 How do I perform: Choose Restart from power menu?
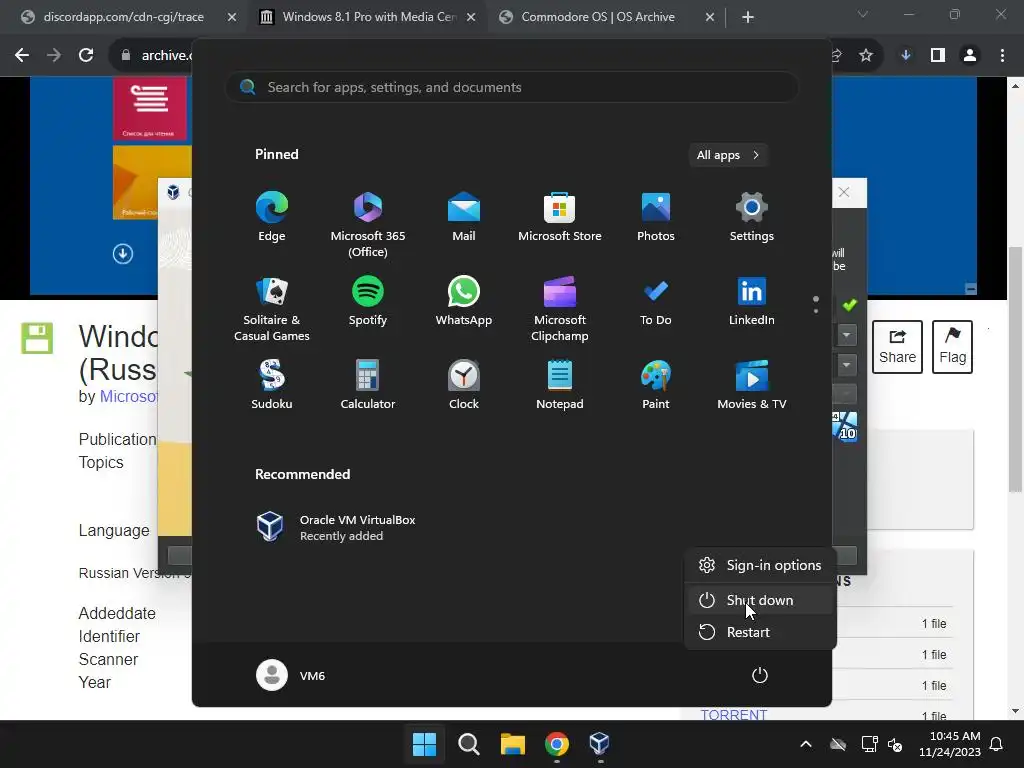(x=760, y=632)
